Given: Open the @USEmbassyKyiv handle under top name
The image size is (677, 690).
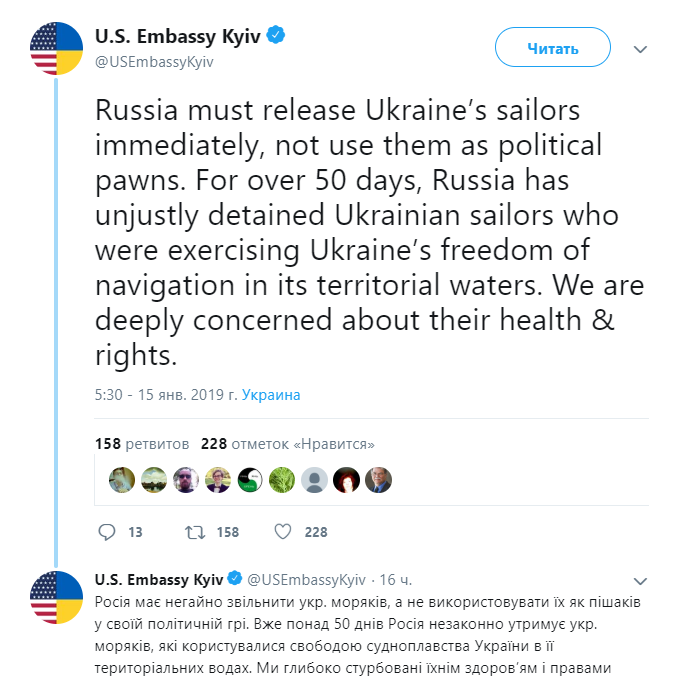Looking at the screenshot, I should point(154,61).
